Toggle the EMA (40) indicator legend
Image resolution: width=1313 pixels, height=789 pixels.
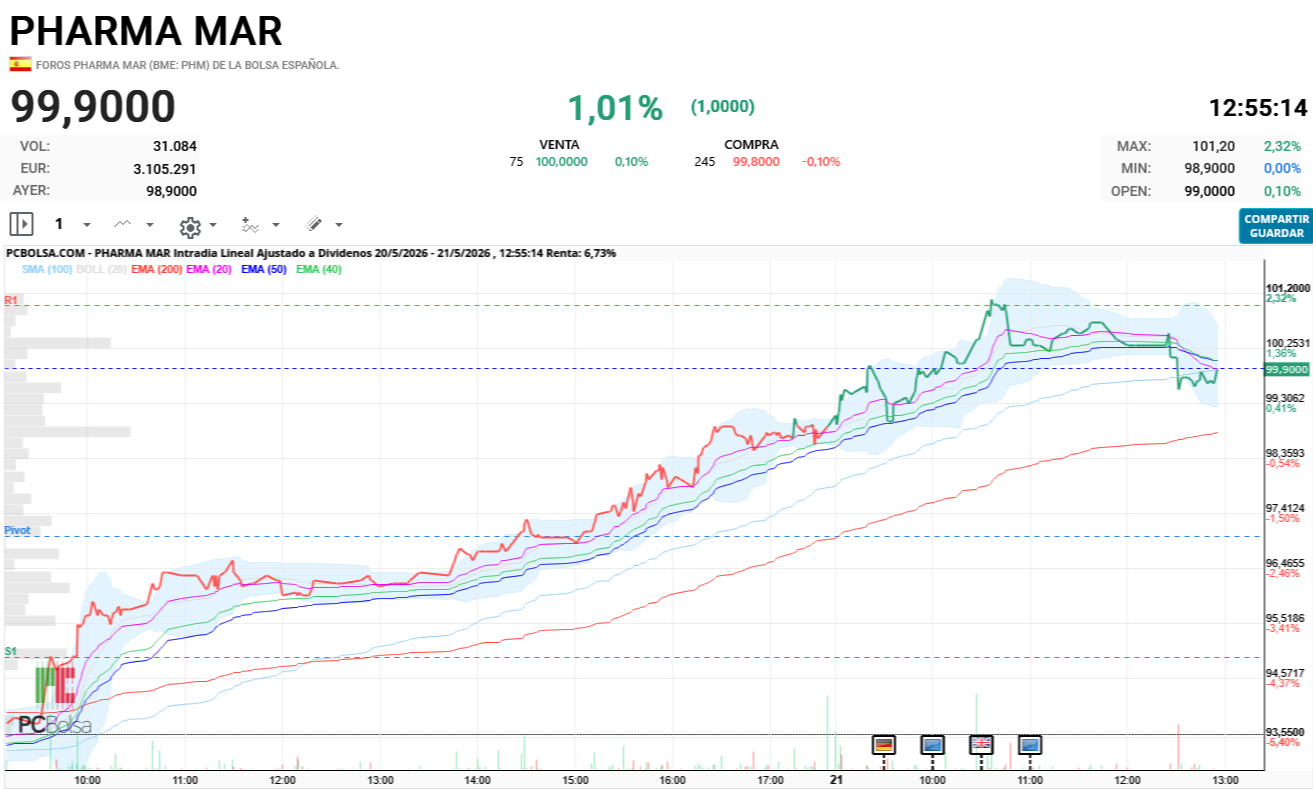point(317,269)
